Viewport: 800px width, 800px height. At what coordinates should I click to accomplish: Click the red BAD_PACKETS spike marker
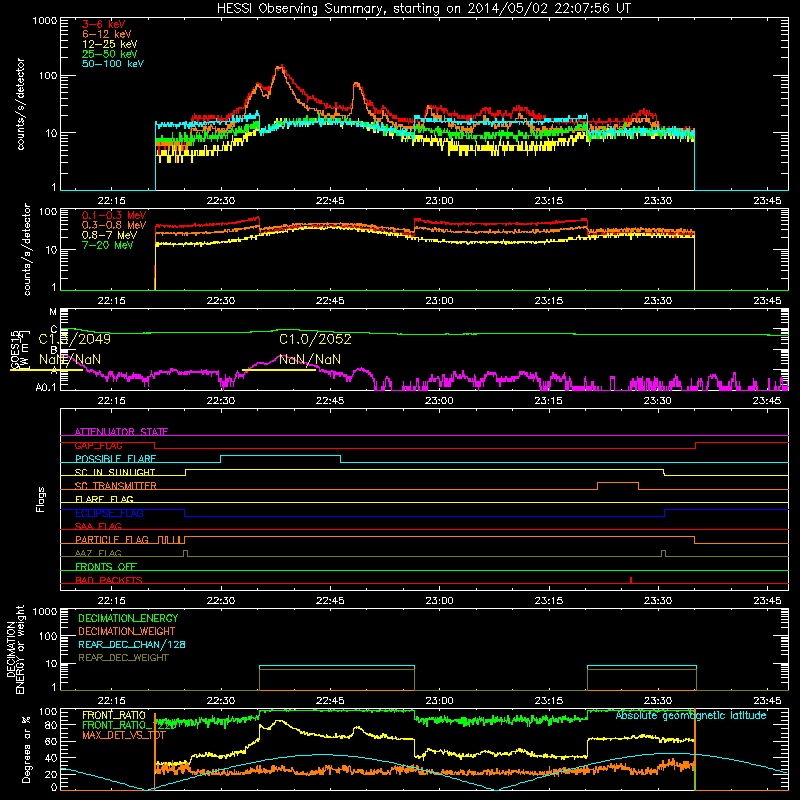point(631,580)
